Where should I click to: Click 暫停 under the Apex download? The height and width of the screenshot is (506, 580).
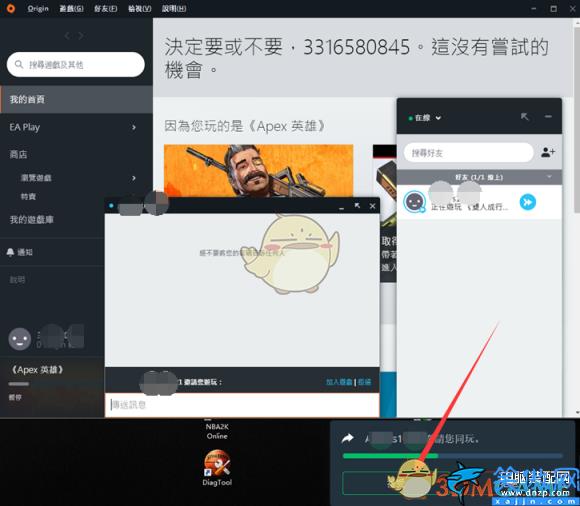tap(15, 397)
